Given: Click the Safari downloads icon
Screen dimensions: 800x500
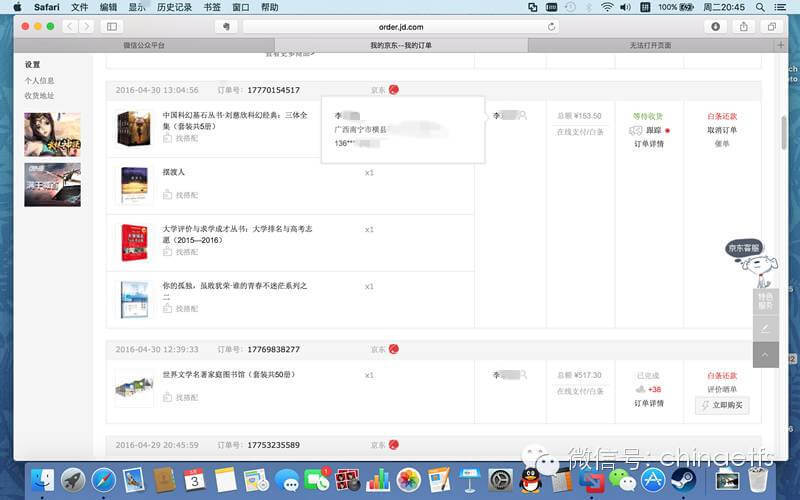Looking at the screenshot, I should 715,26.
